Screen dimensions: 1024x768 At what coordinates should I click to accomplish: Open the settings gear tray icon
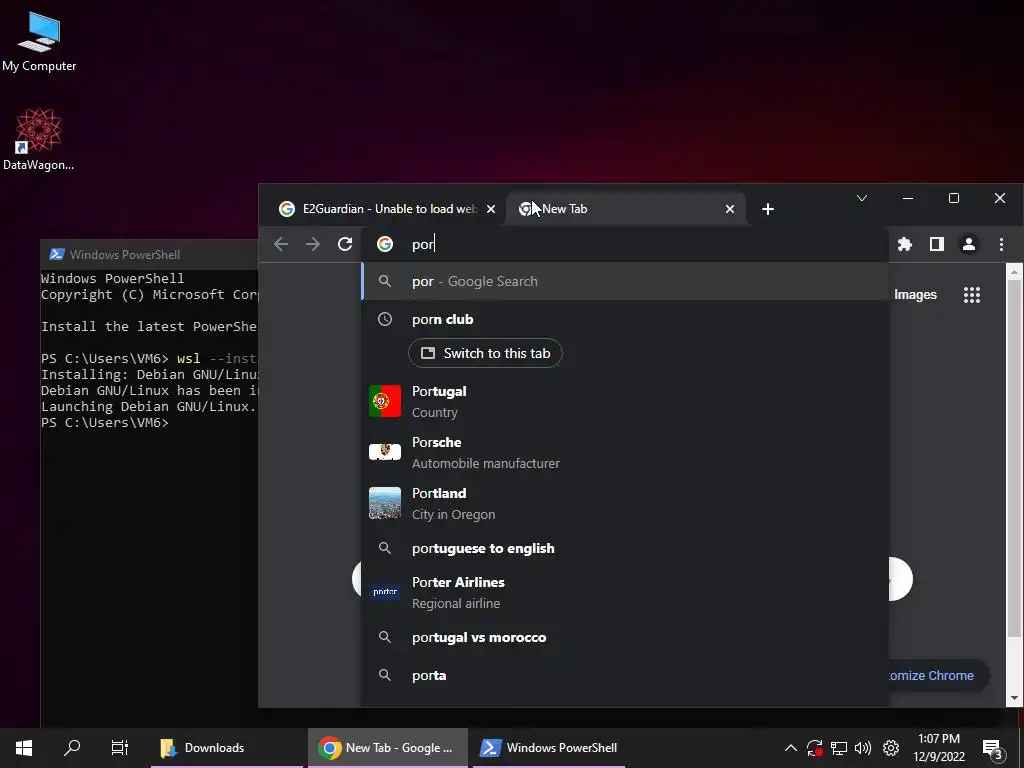pos(891,748)
